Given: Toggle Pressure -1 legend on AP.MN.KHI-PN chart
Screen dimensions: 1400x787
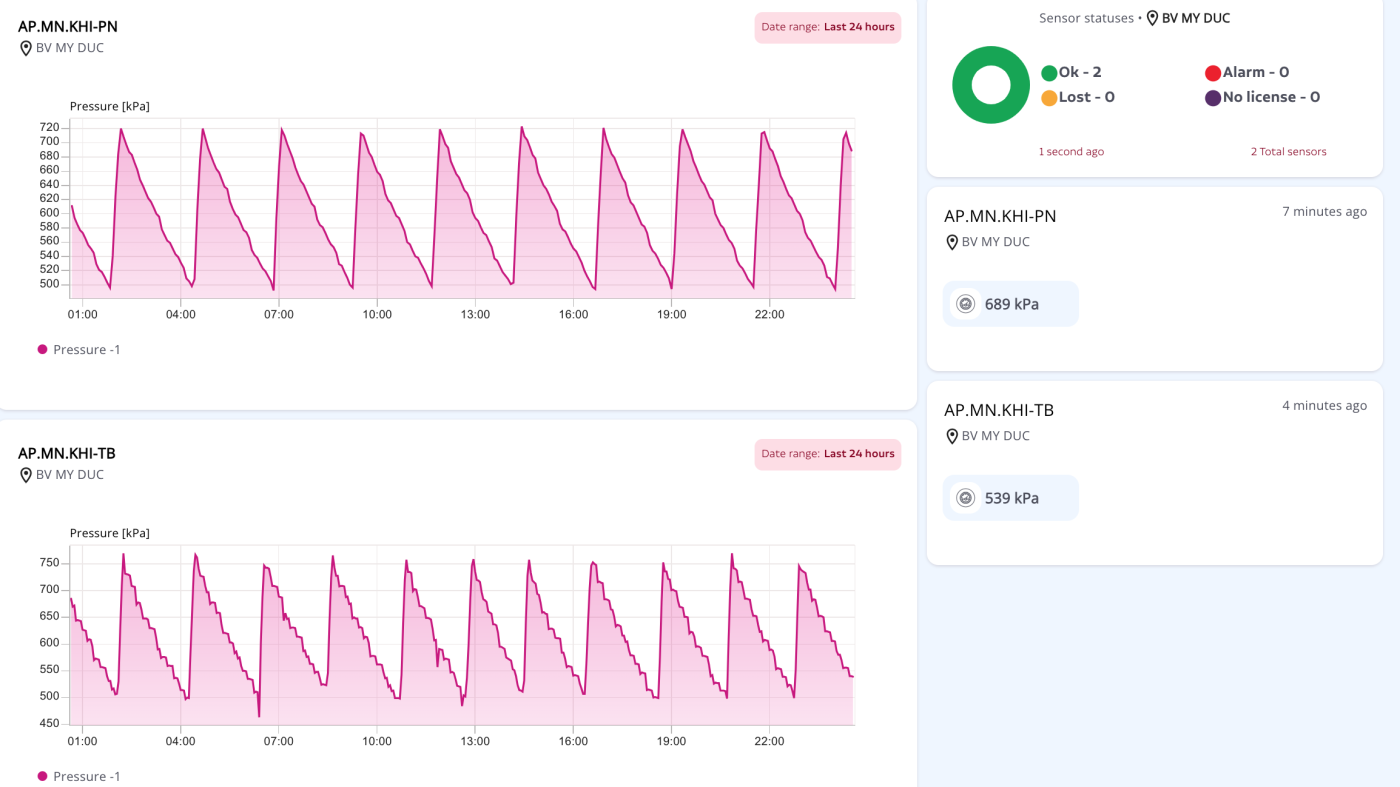Looking at the screenshot, I should pyautogui.click(x=79, y=350).
